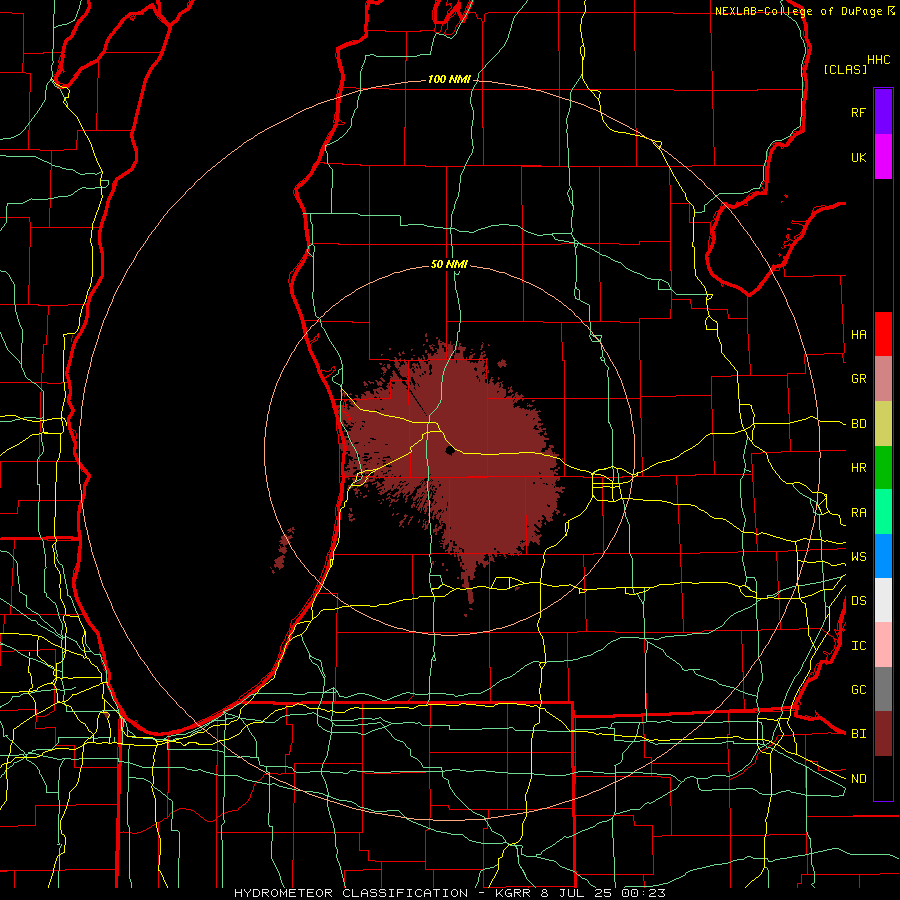Click the brown BI legend color swatch
This screenshot has width=900, height=900.
click(x=883, y=734)
